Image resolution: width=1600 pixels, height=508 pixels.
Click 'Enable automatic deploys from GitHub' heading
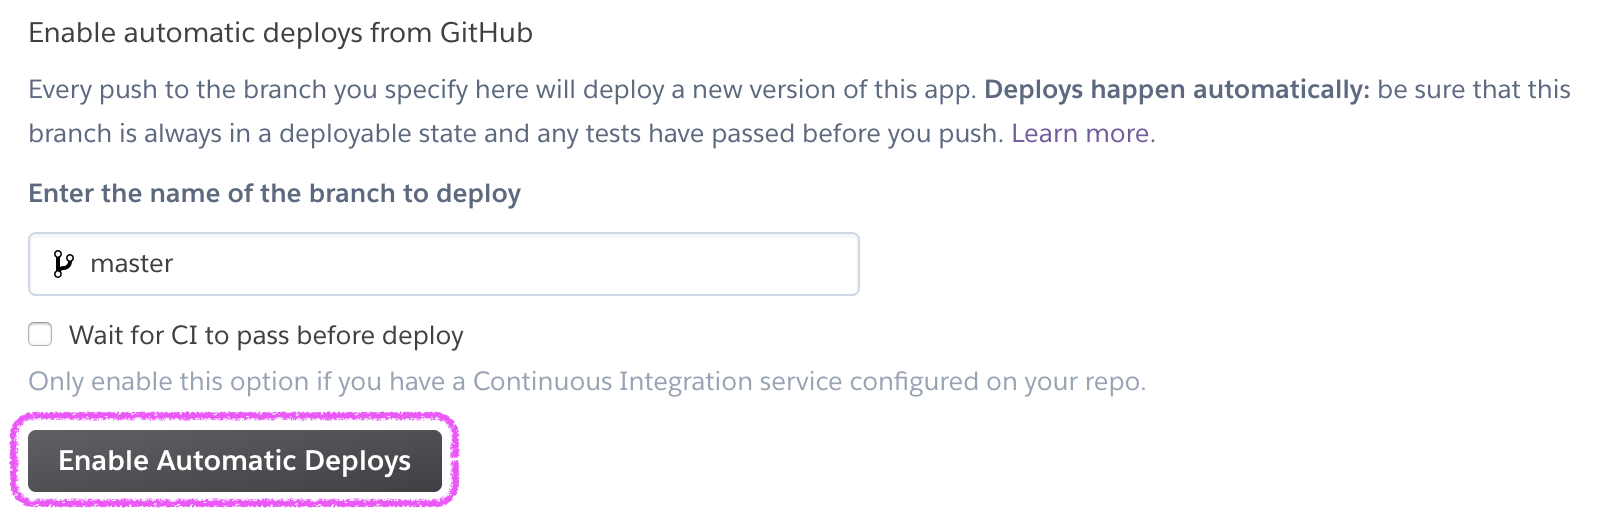pos(281,33)
